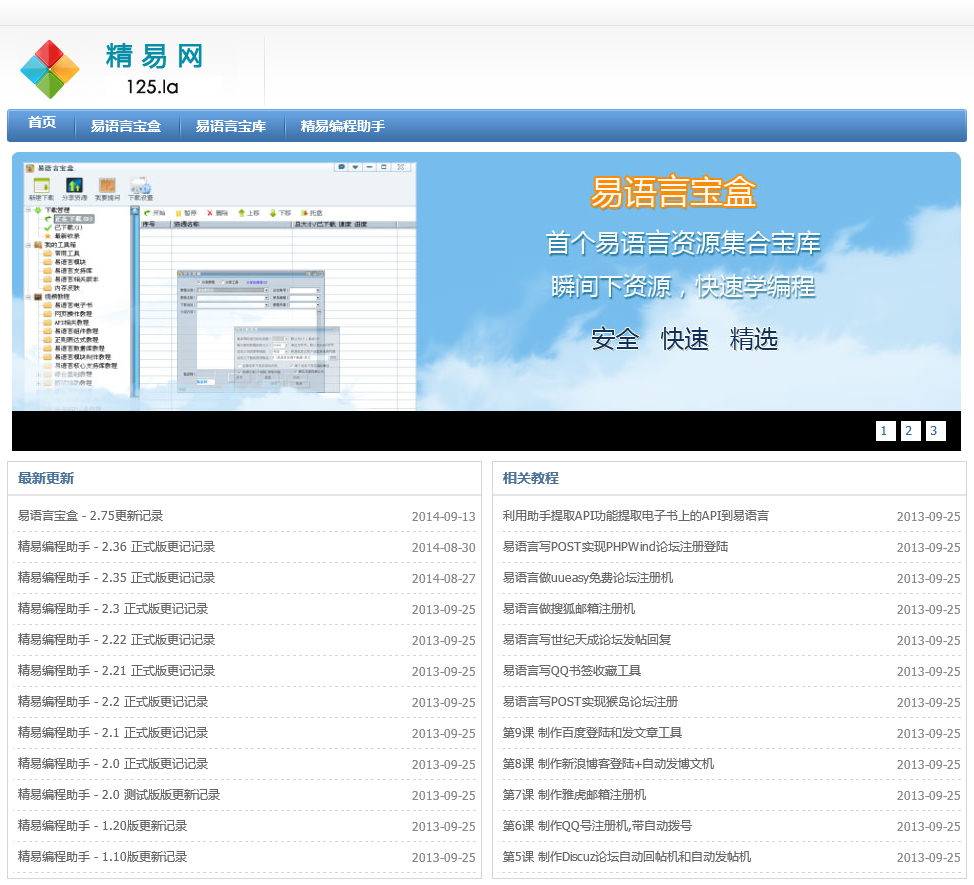Open 精易编程助手 - 2.21 正式版更记记录
This screenshot has width=974, height=885.
point(116,671)
